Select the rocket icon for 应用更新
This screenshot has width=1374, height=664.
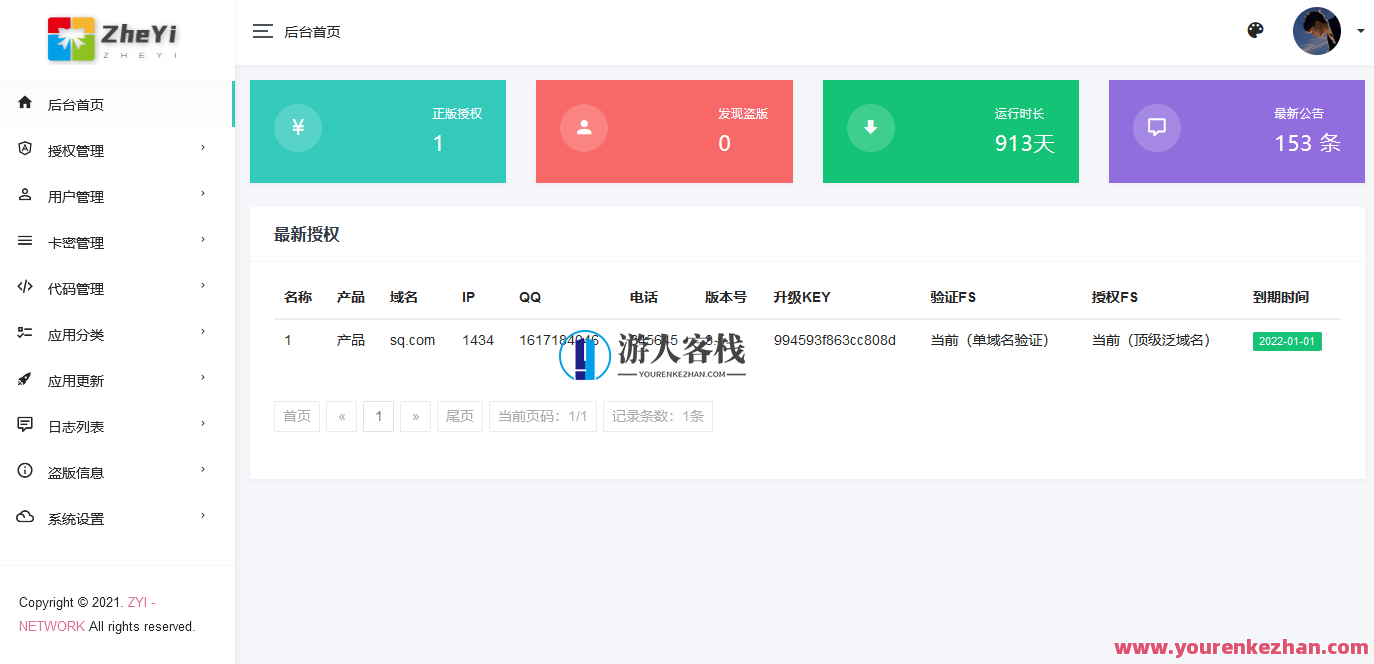(x=24, y=379)
